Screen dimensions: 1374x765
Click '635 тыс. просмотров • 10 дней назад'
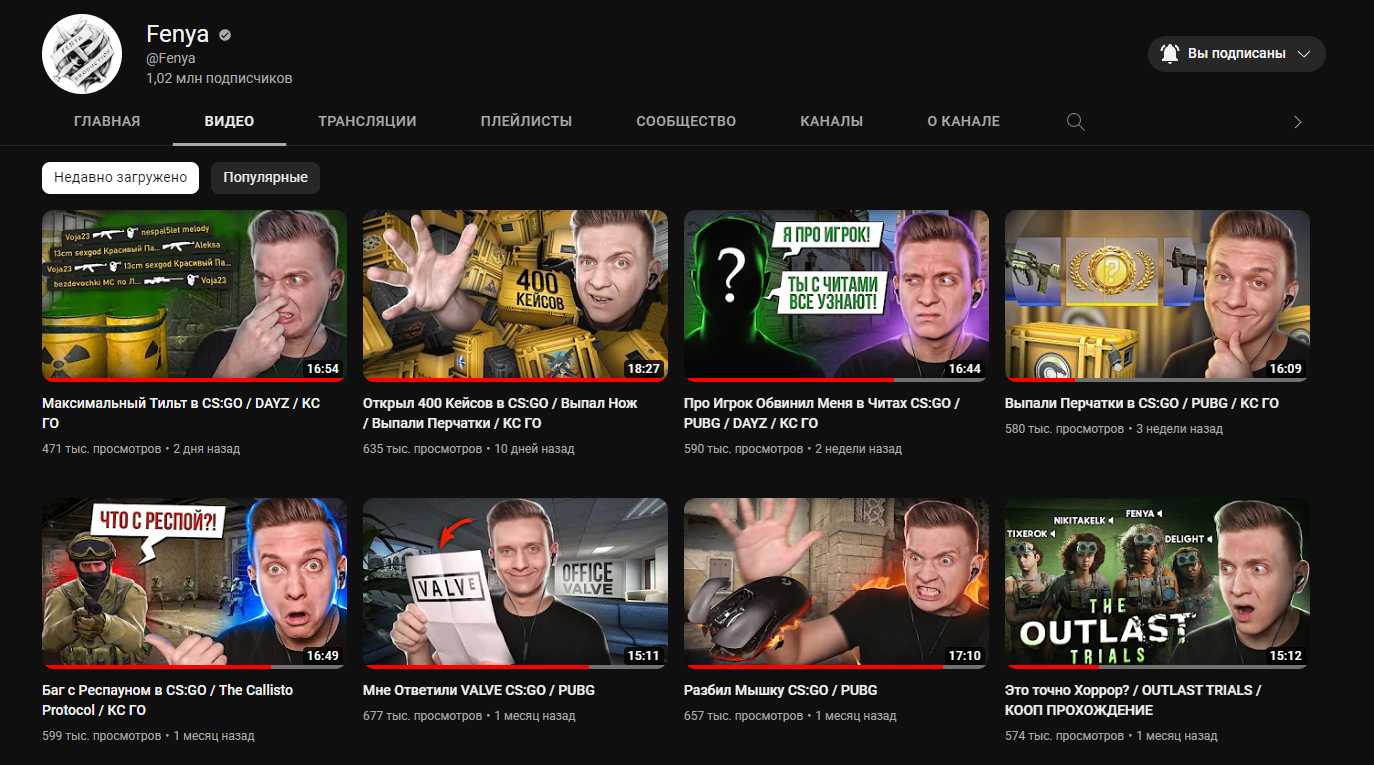pyautogui.click(x=469, y=449)
